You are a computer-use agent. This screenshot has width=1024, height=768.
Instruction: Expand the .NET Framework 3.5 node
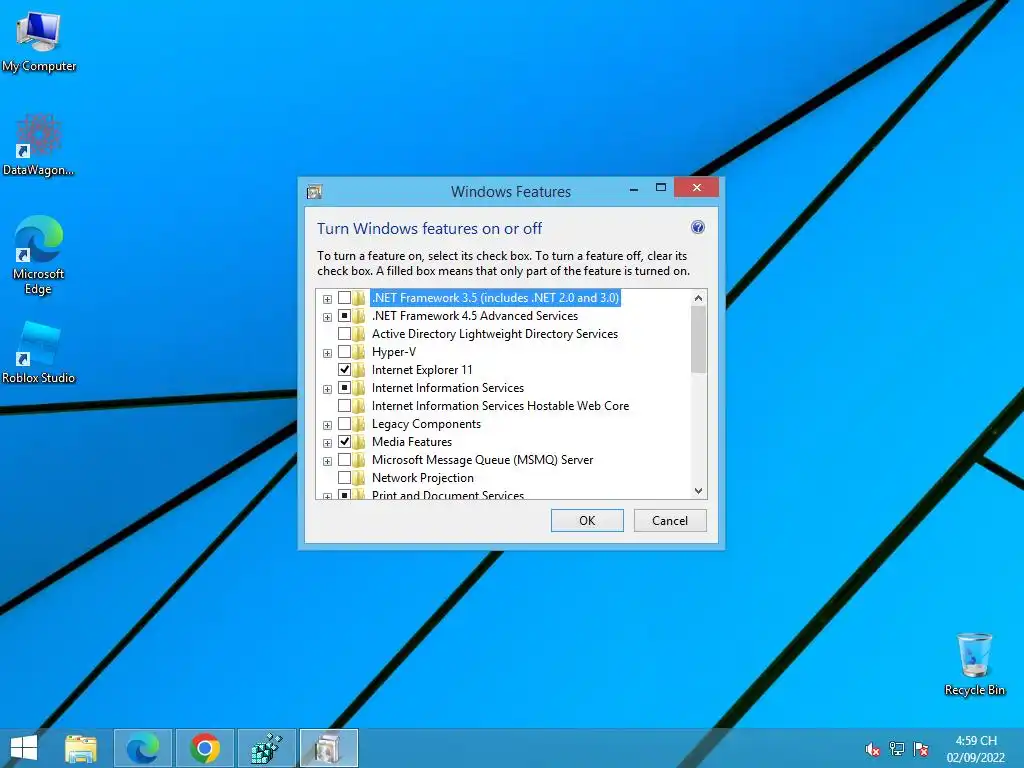(x=327, y=299)
